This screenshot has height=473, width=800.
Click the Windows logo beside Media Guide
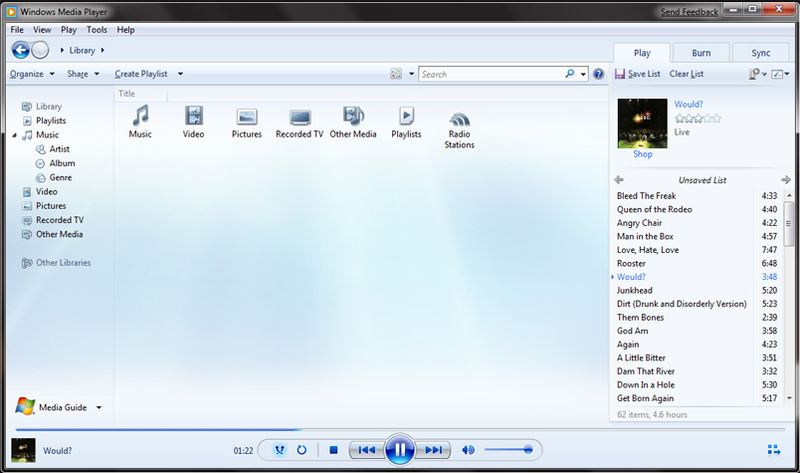[25, 406]
